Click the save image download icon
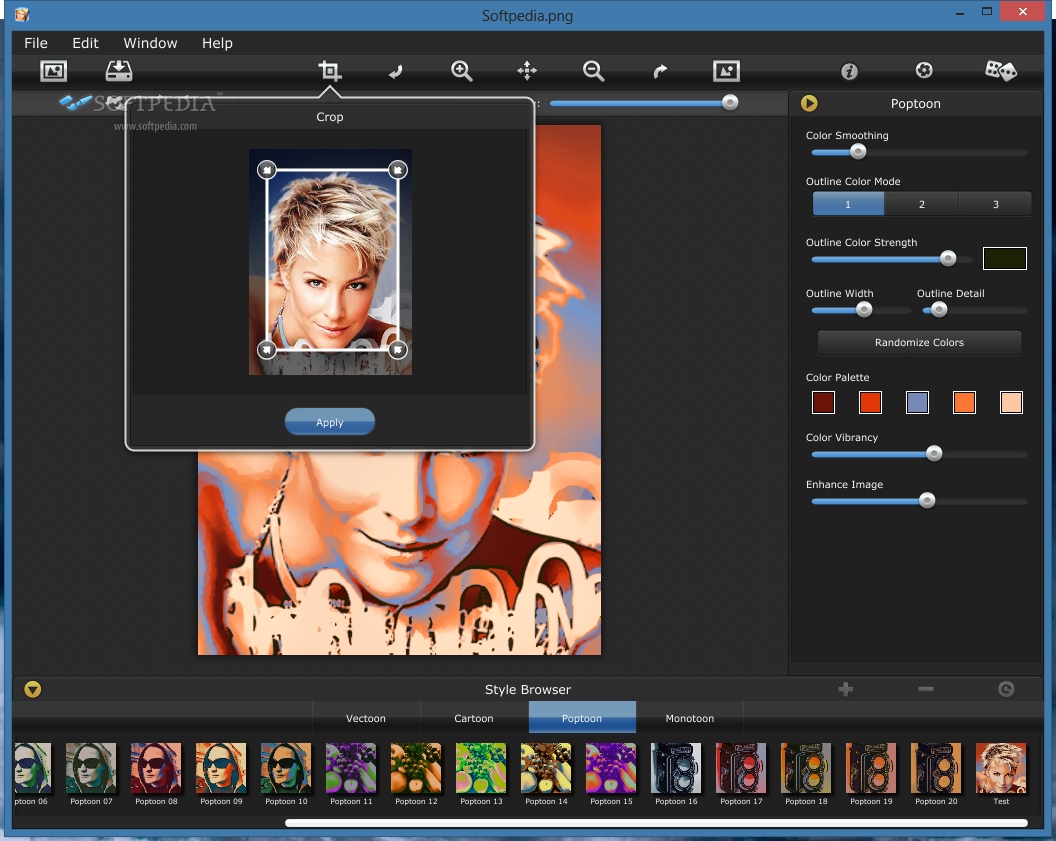The image size is (1056, 841). (x=119, y=71)
